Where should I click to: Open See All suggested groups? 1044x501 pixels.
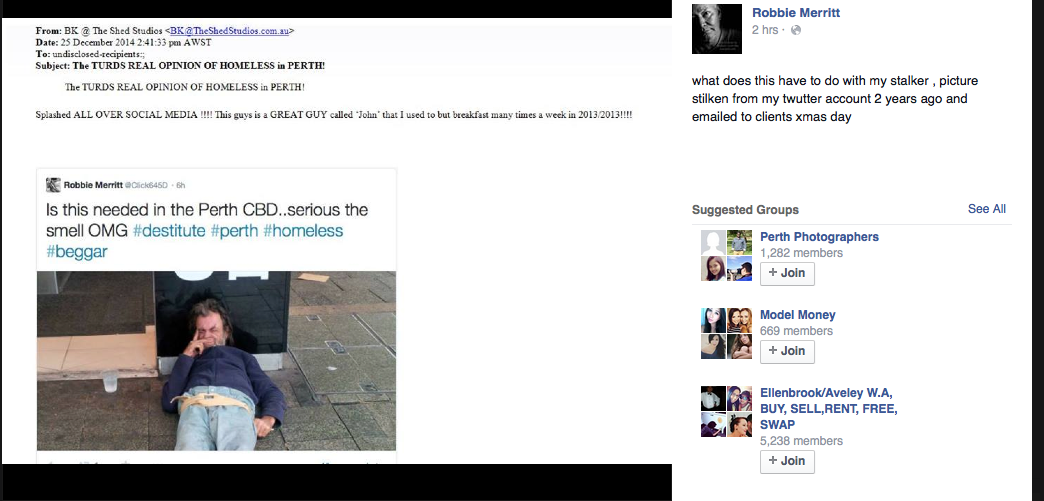click(x=987, y=209)
